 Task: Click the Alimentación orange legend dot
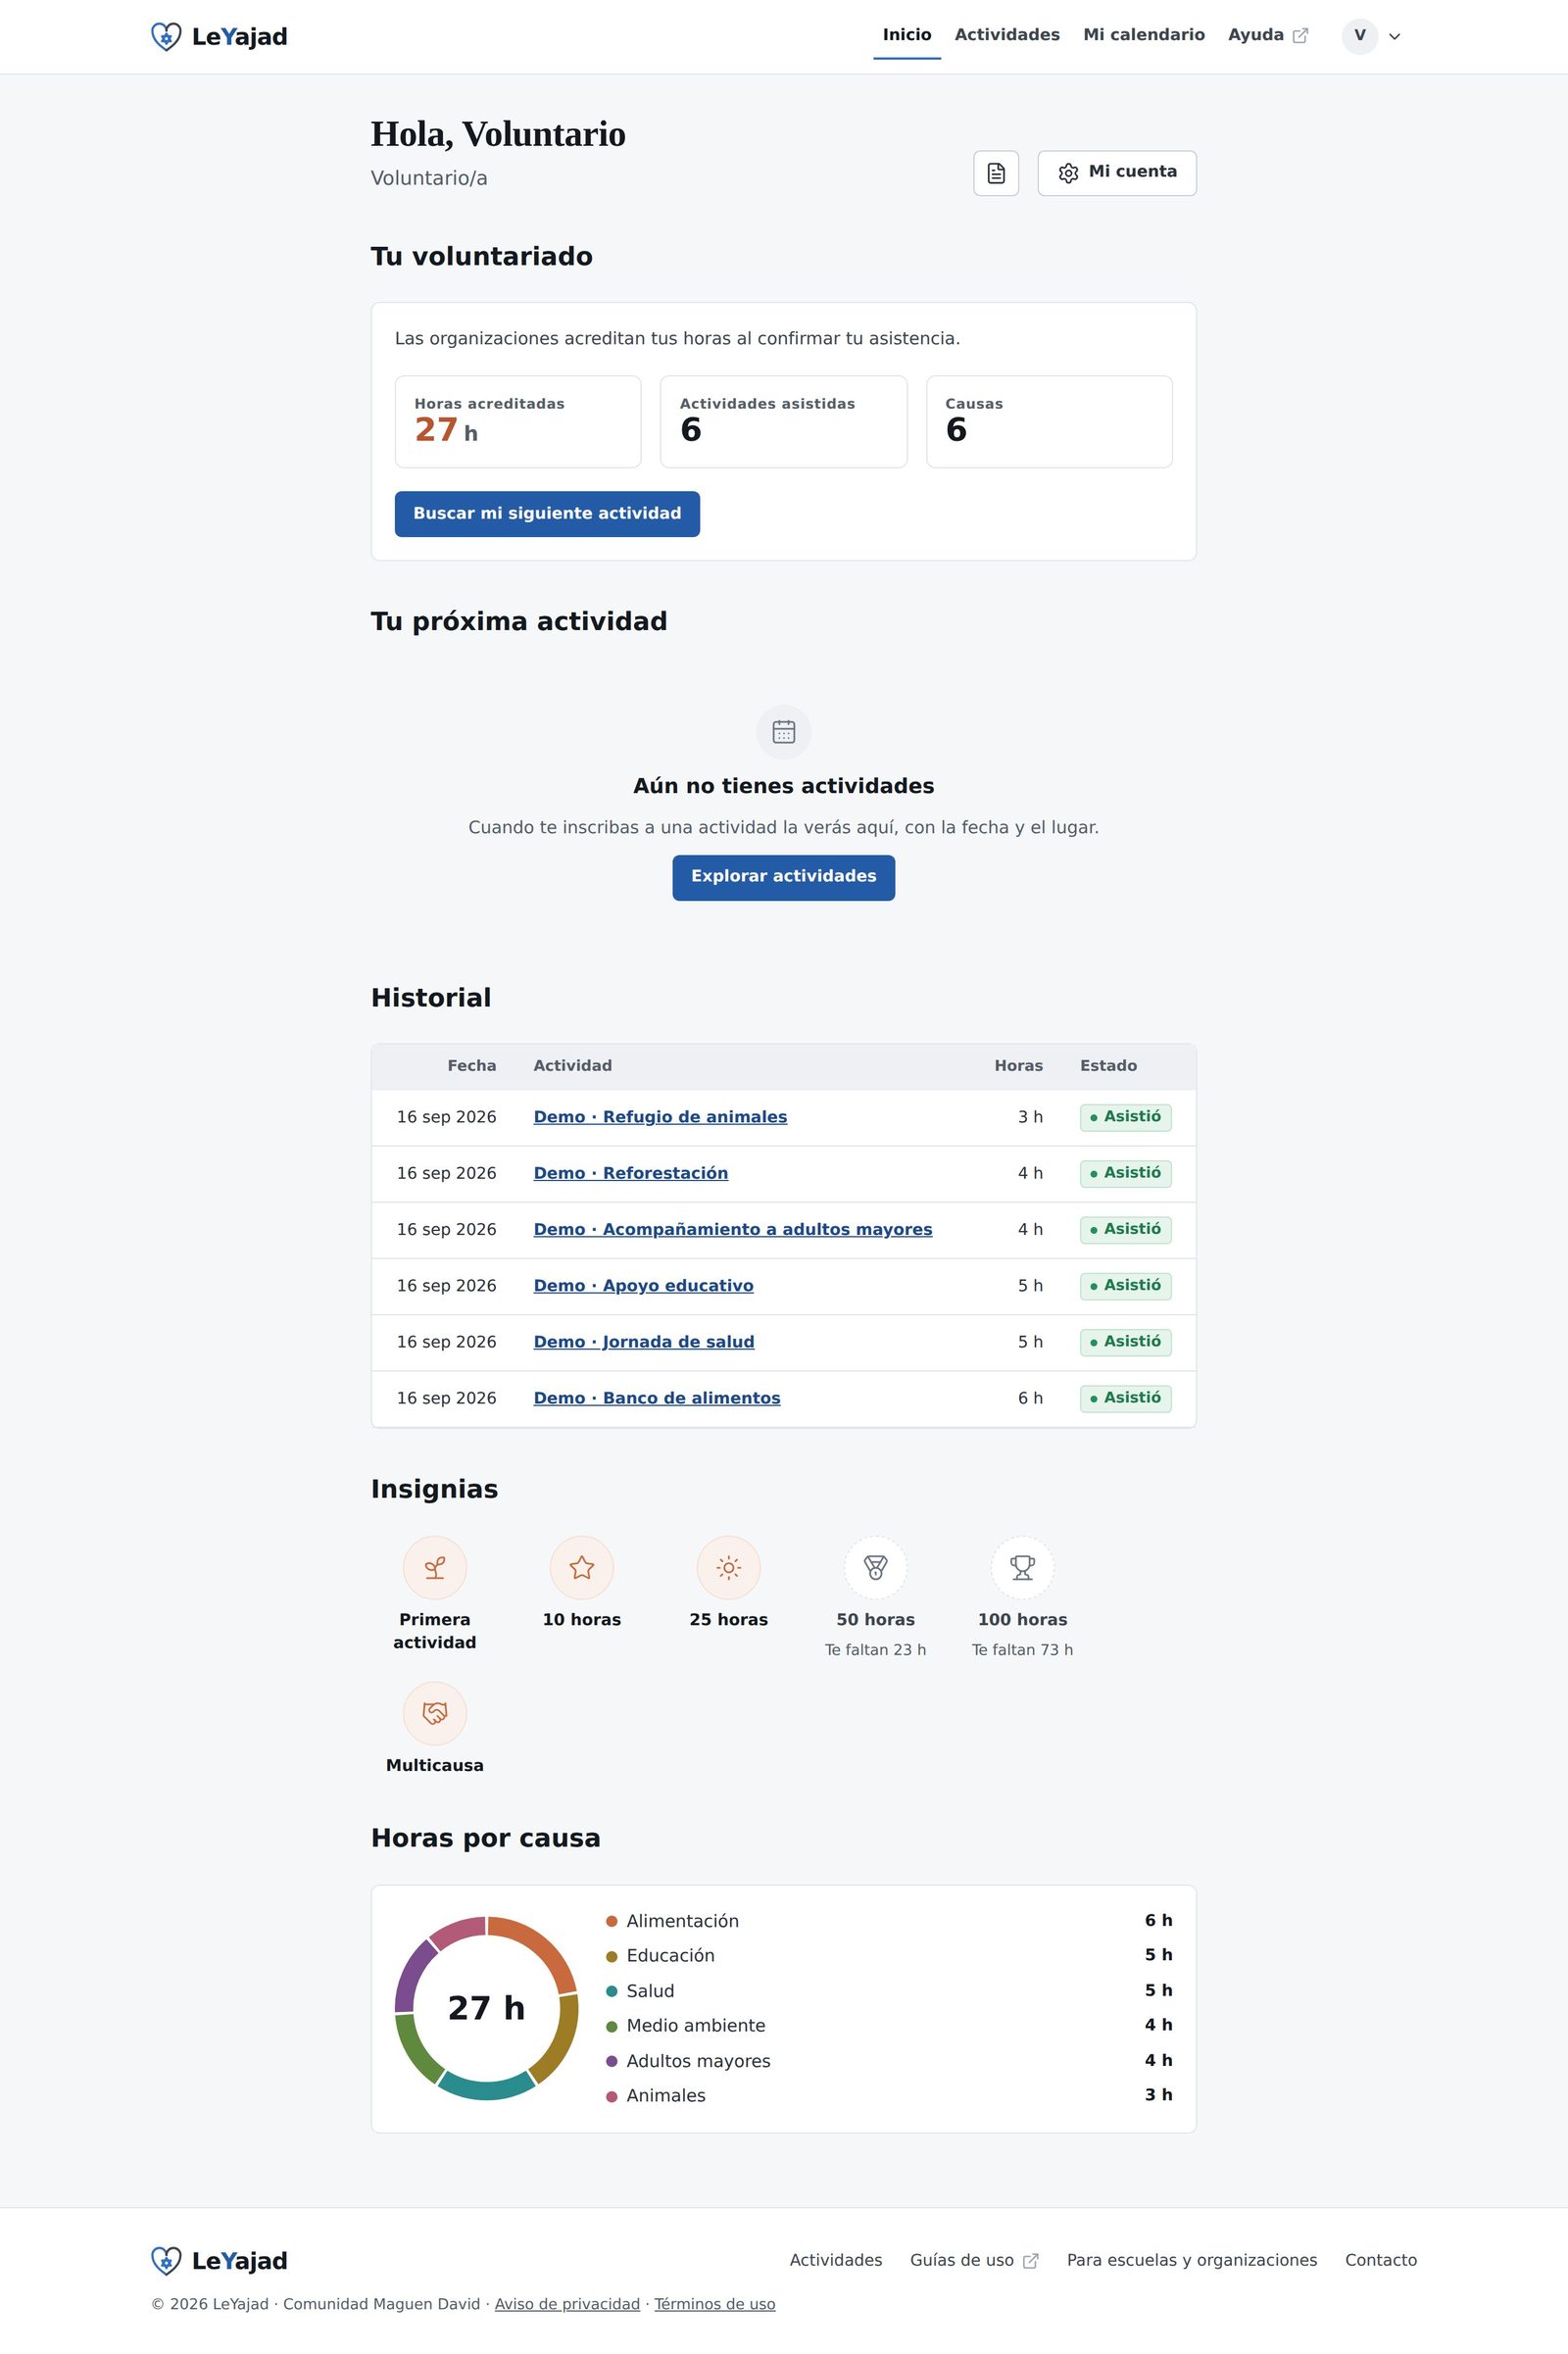[x=612, y=1921]
